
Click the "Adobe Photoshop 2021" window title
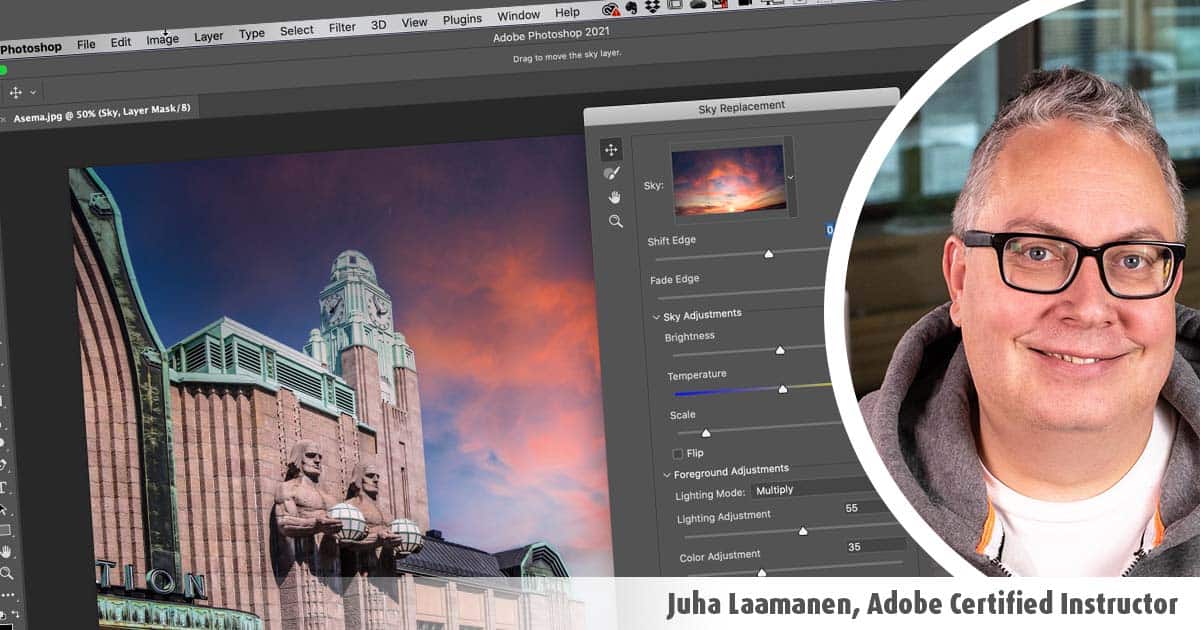tap(550, 36)
